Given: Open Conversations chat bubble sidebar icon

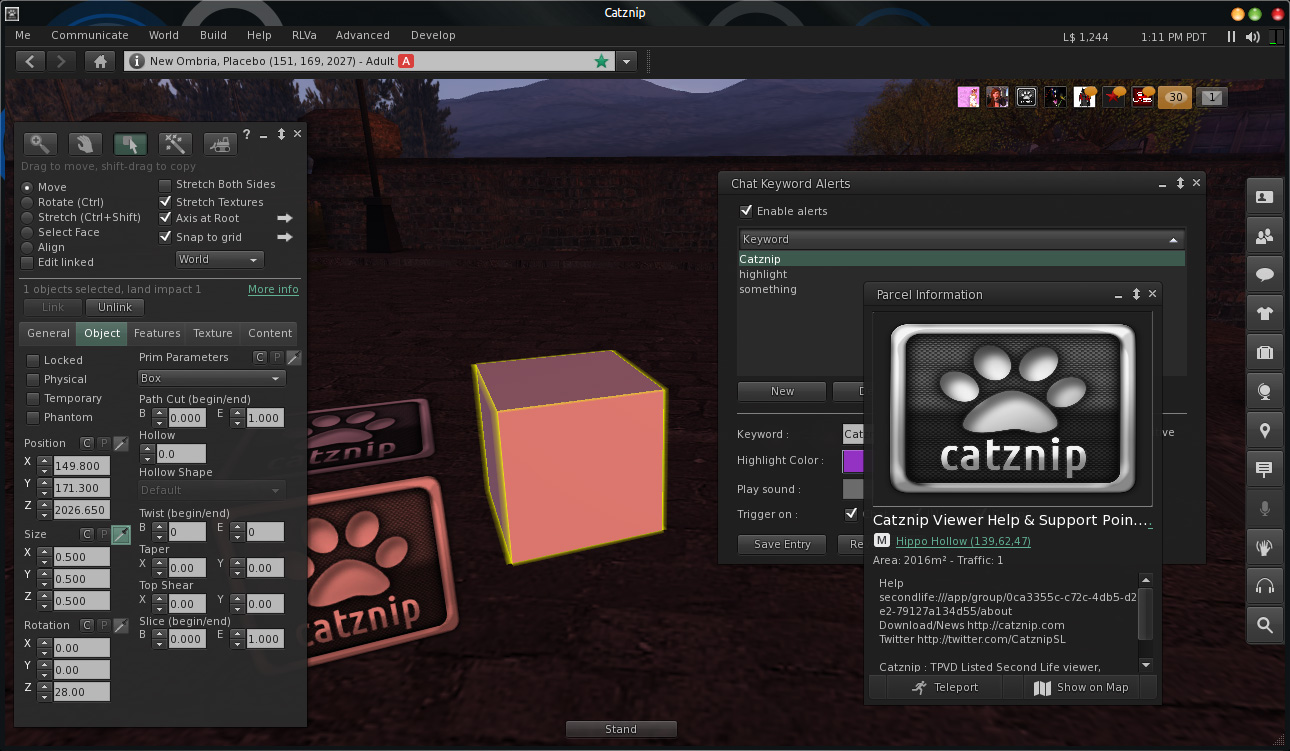Looking at the screenshot, I should click(1264, 275).
